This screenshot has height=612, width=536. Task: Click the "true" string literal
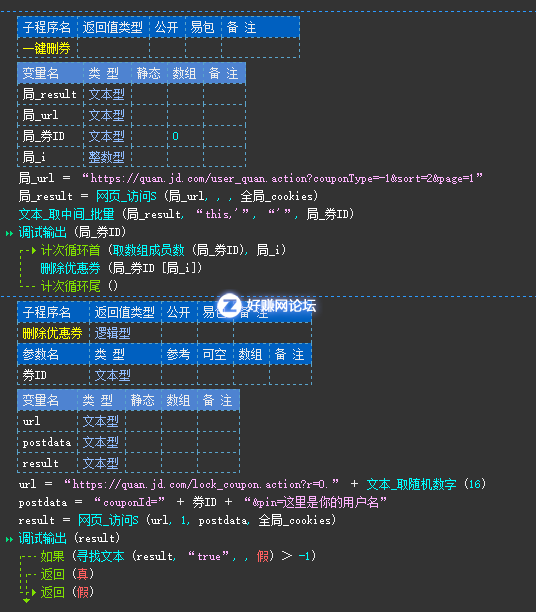209,557
